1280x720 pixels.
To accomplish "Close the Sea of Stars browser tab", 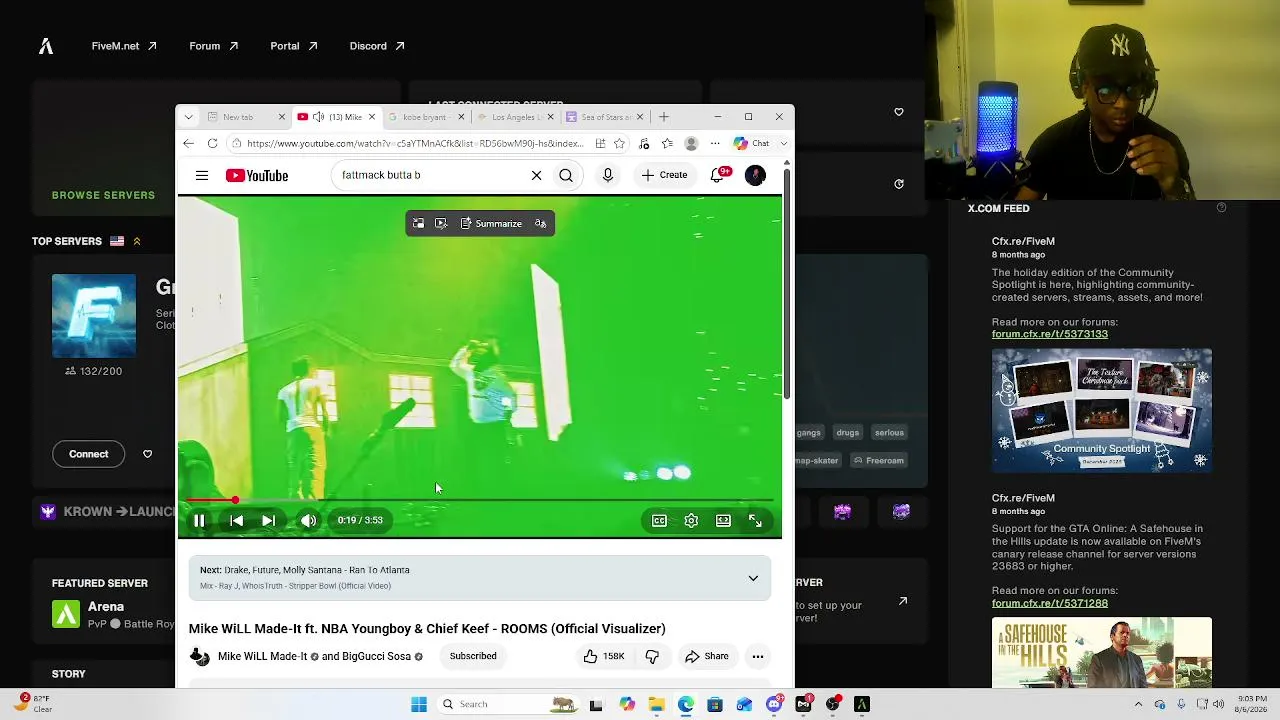I will 640,117.
